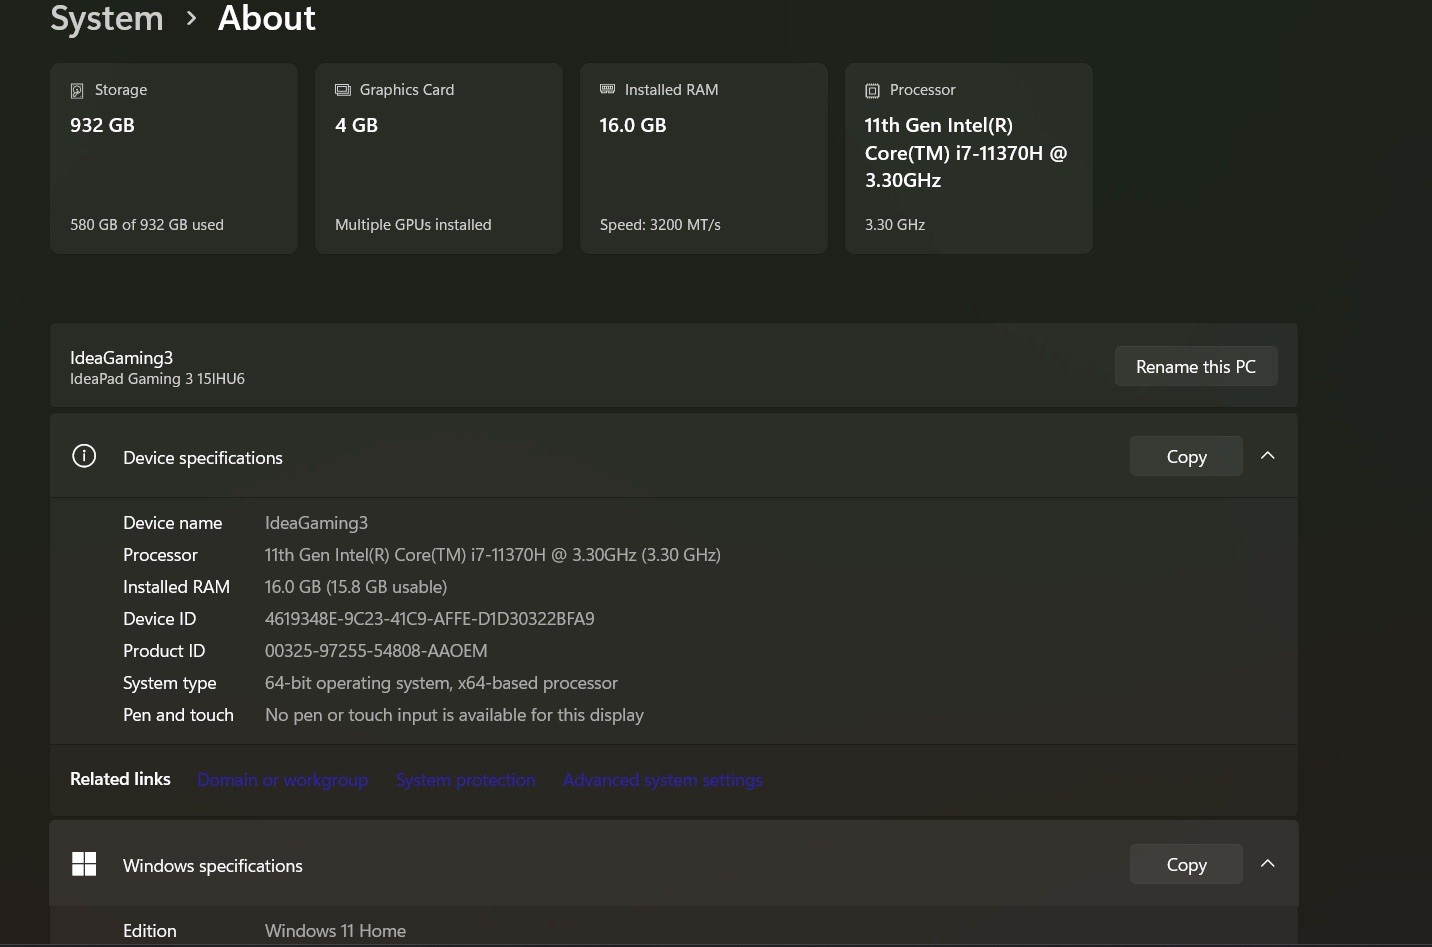The width and height of the screenshot is (1432, 947).
Task: Click the Pen and touch value text
Action: (454, 715)
